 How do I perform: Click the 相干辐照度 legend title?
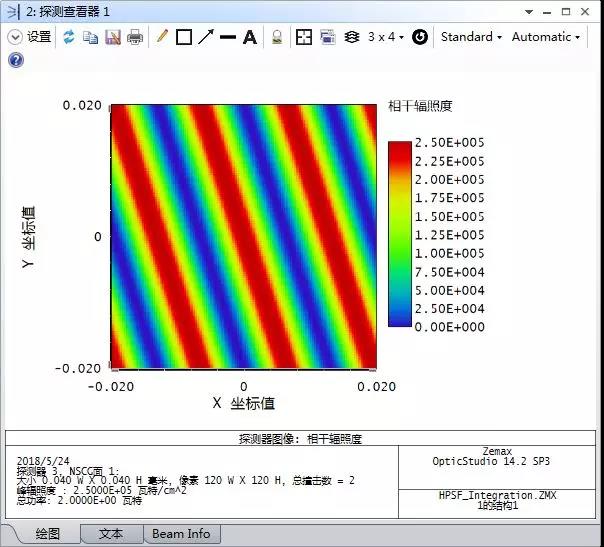point(420,106)
